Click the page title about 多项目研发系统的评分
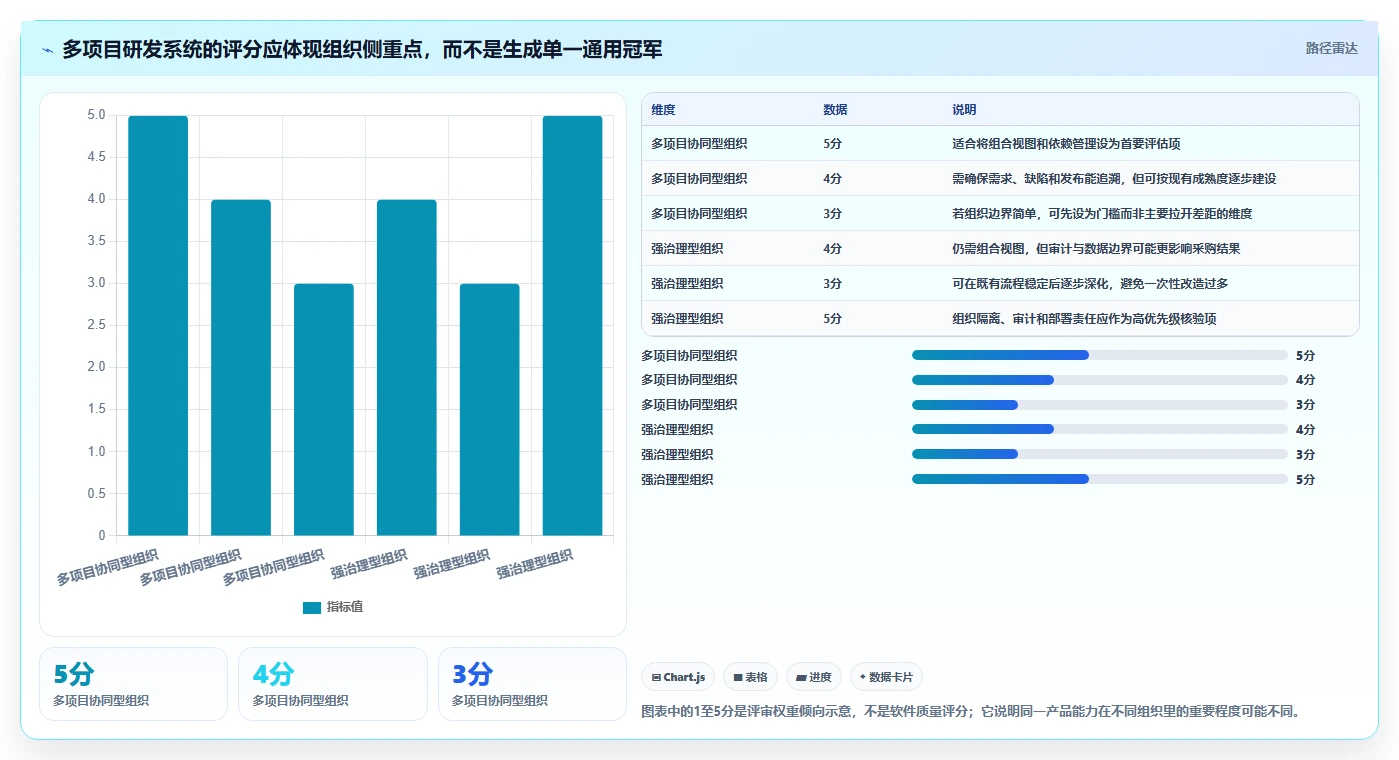 point(362,50)
